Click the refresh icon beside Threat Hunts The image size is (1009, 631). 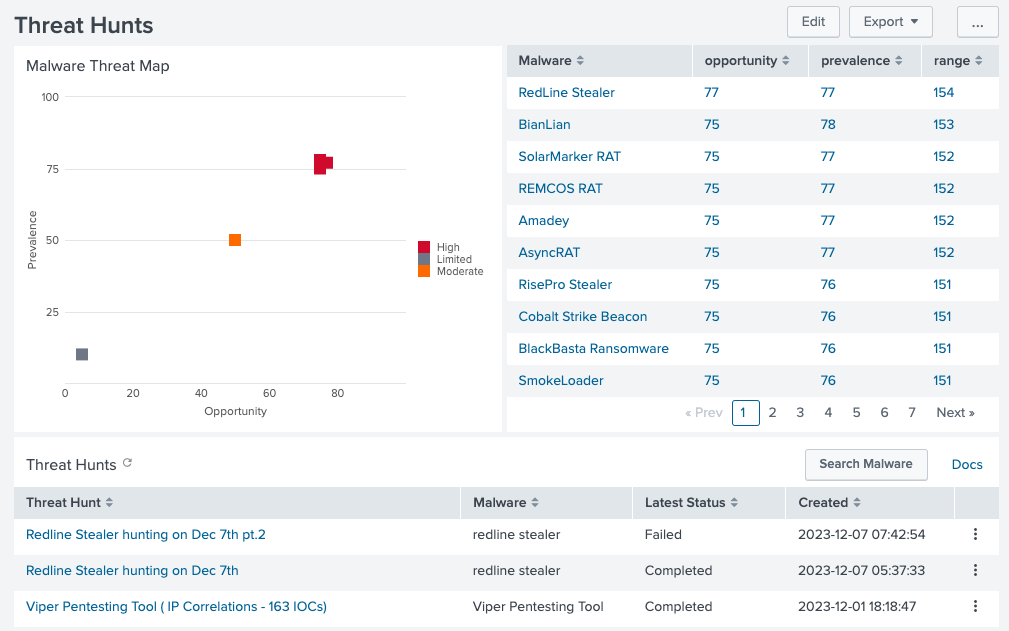point(127,464)
